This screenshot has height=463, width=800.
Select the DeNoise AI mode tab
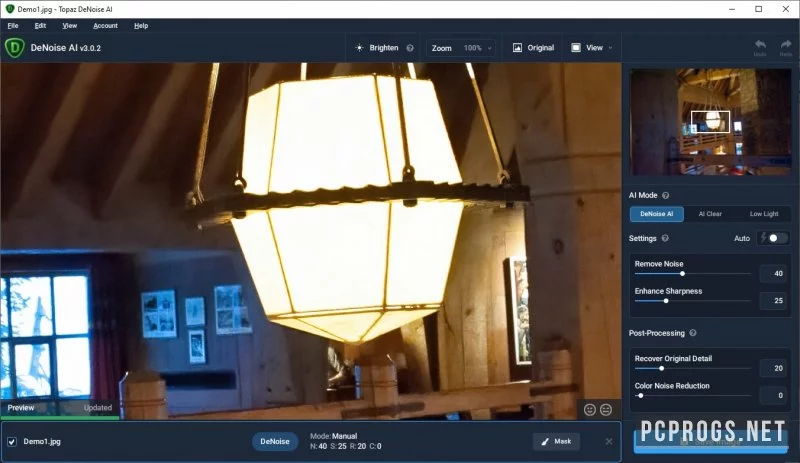pyautogui.click(x=657, y=214)
